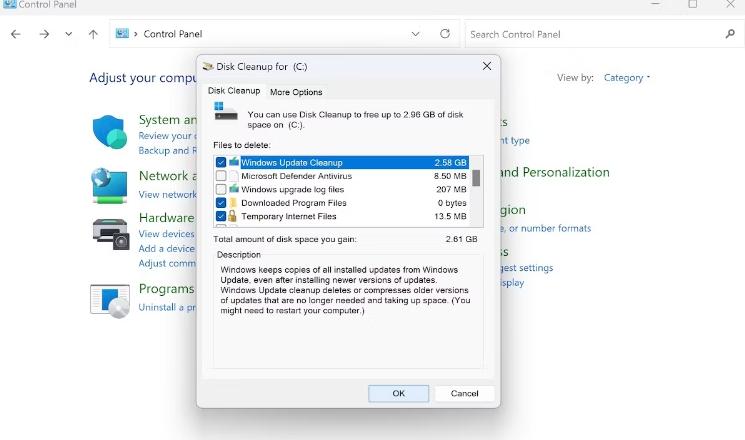The image size is (745, 440).
Task: Click date, time, or number formats link
Action: (545, 229)
